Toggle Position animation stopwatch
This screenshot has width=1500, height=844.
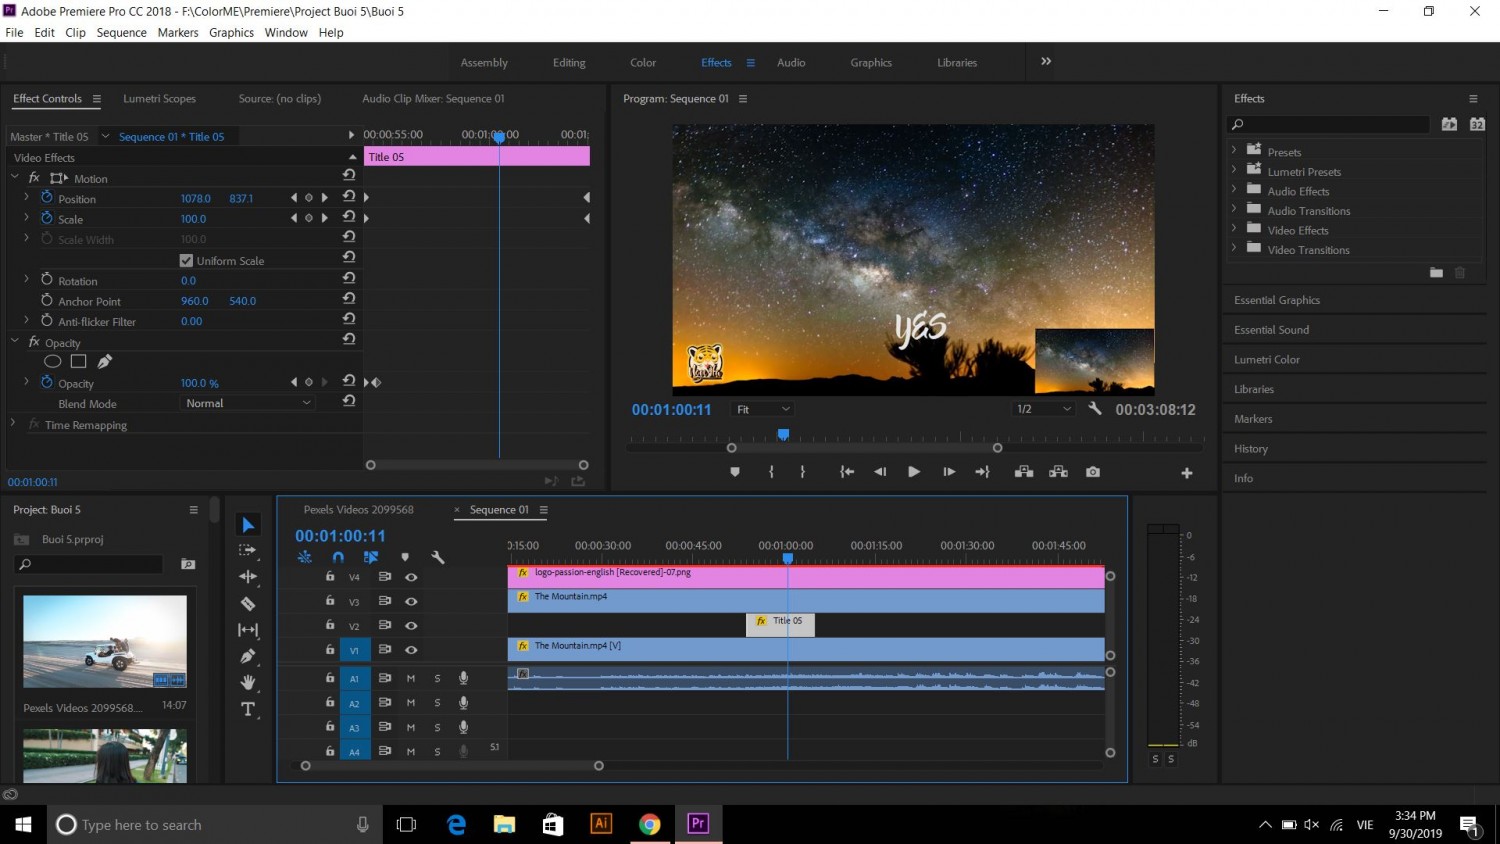tap(47, 198)
